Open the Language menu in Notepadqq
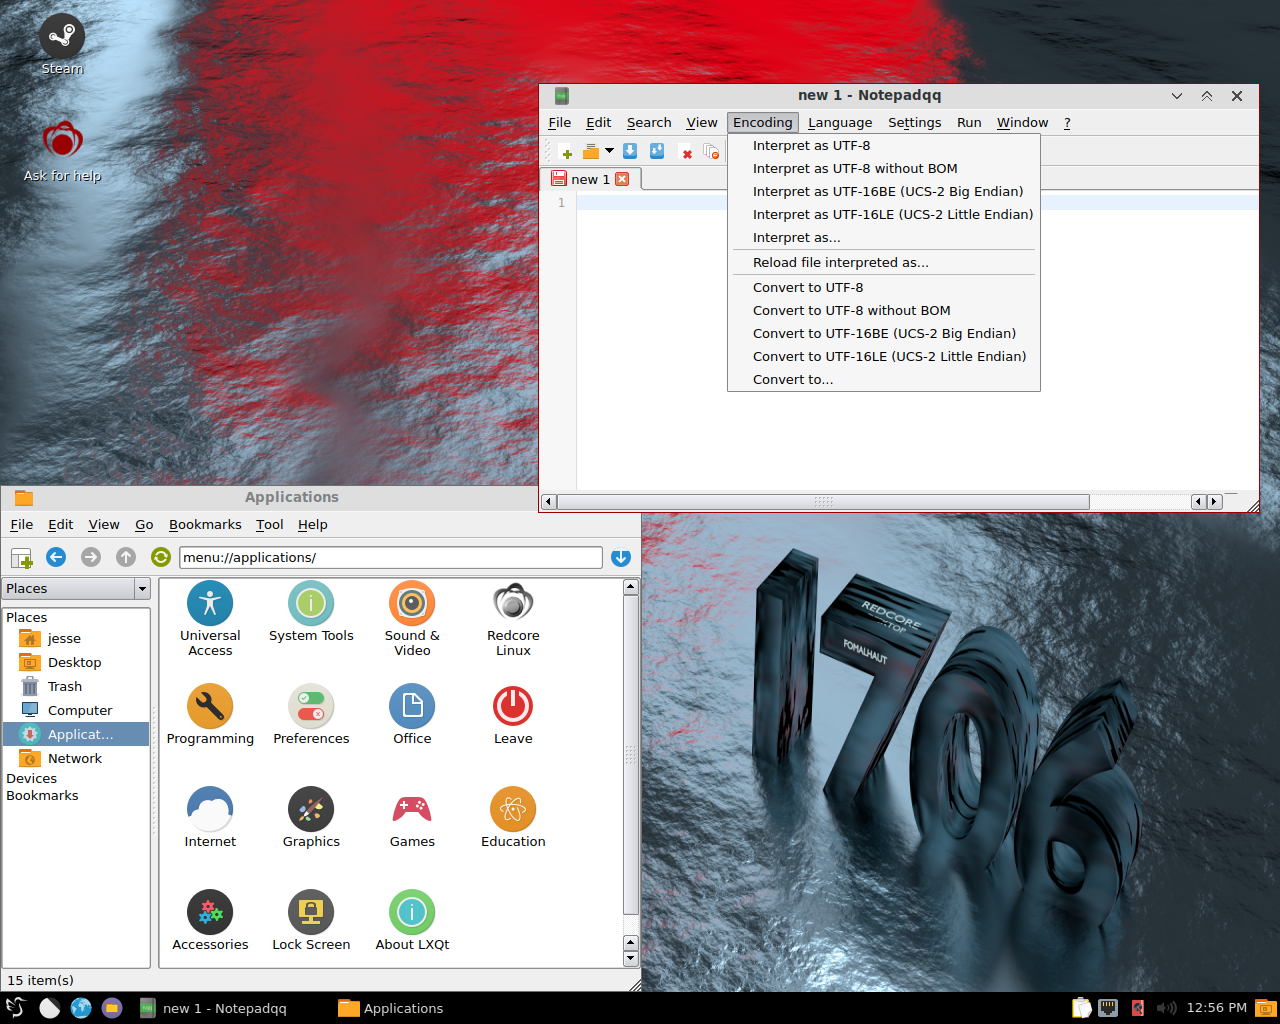 (840, 123)
